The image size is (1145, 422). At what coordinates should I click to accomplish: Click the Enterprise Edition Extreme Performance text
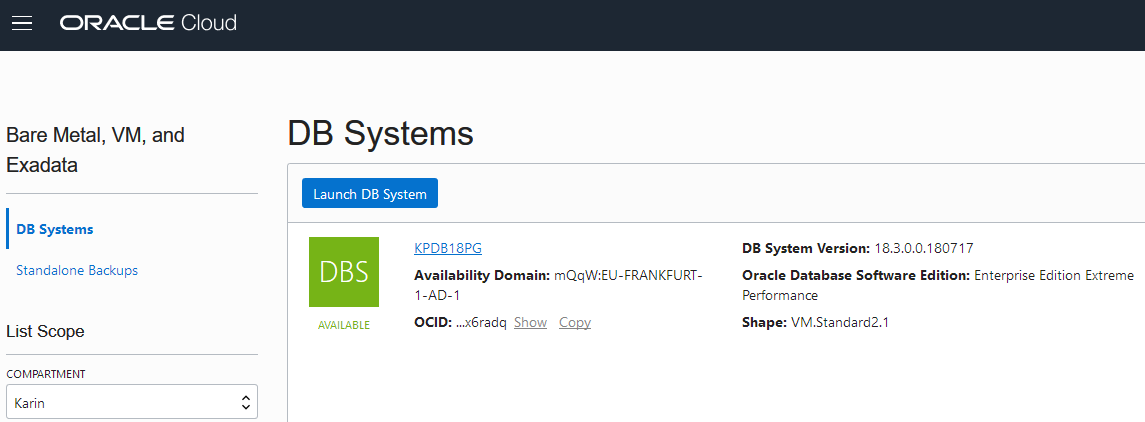point(1053,275)
